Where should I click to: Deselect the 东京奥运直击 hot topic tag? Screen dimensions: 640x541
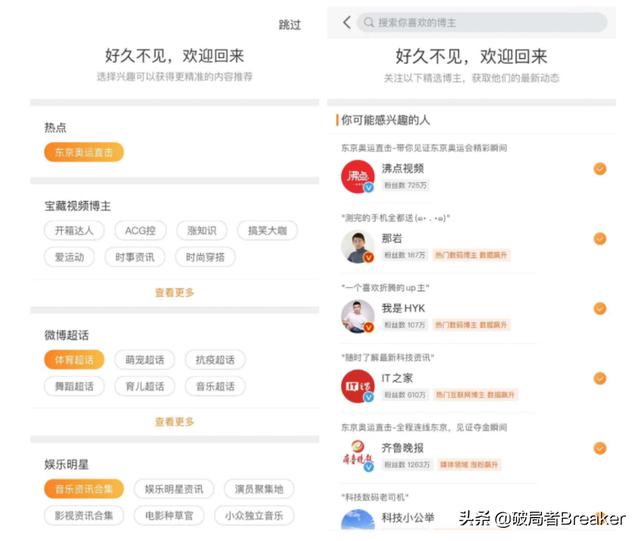point(84,152)
